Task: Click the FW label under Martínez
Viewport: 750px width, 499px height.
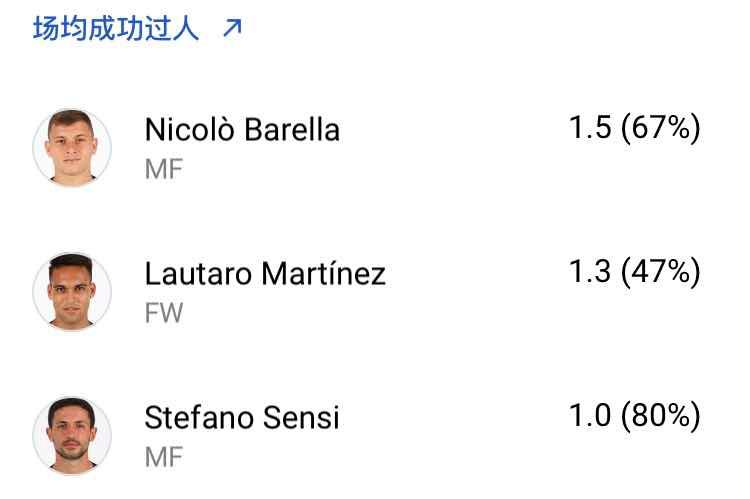Action: (x=164, y=313)
